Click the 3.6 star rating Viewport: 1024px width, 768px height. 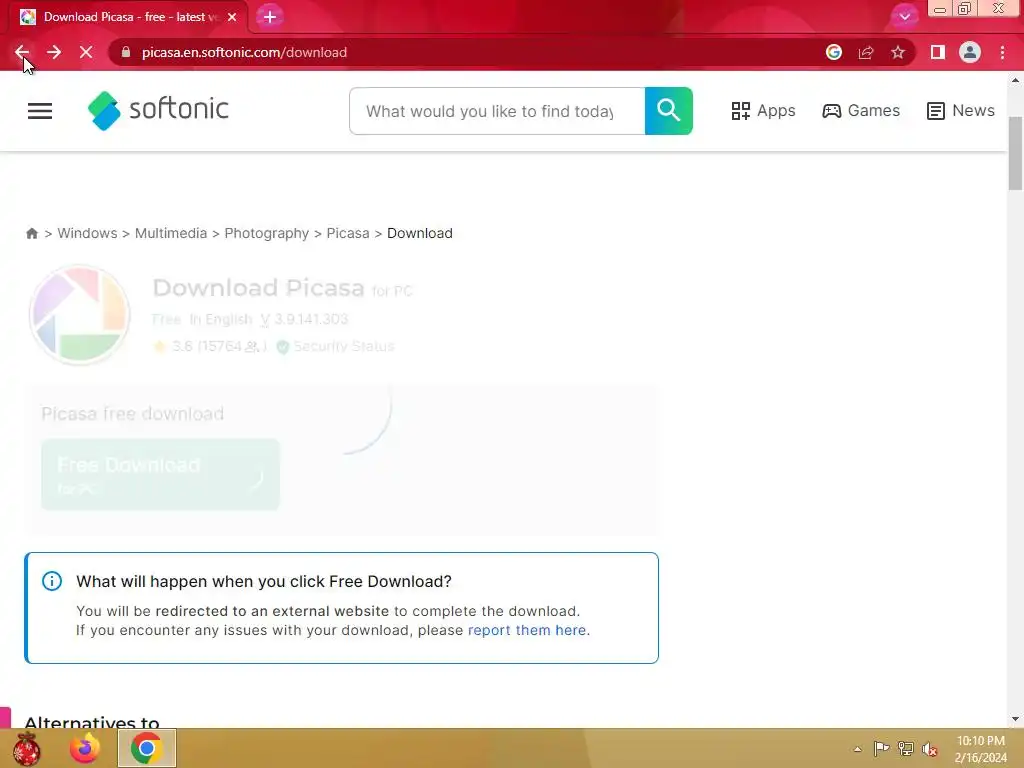209,346
